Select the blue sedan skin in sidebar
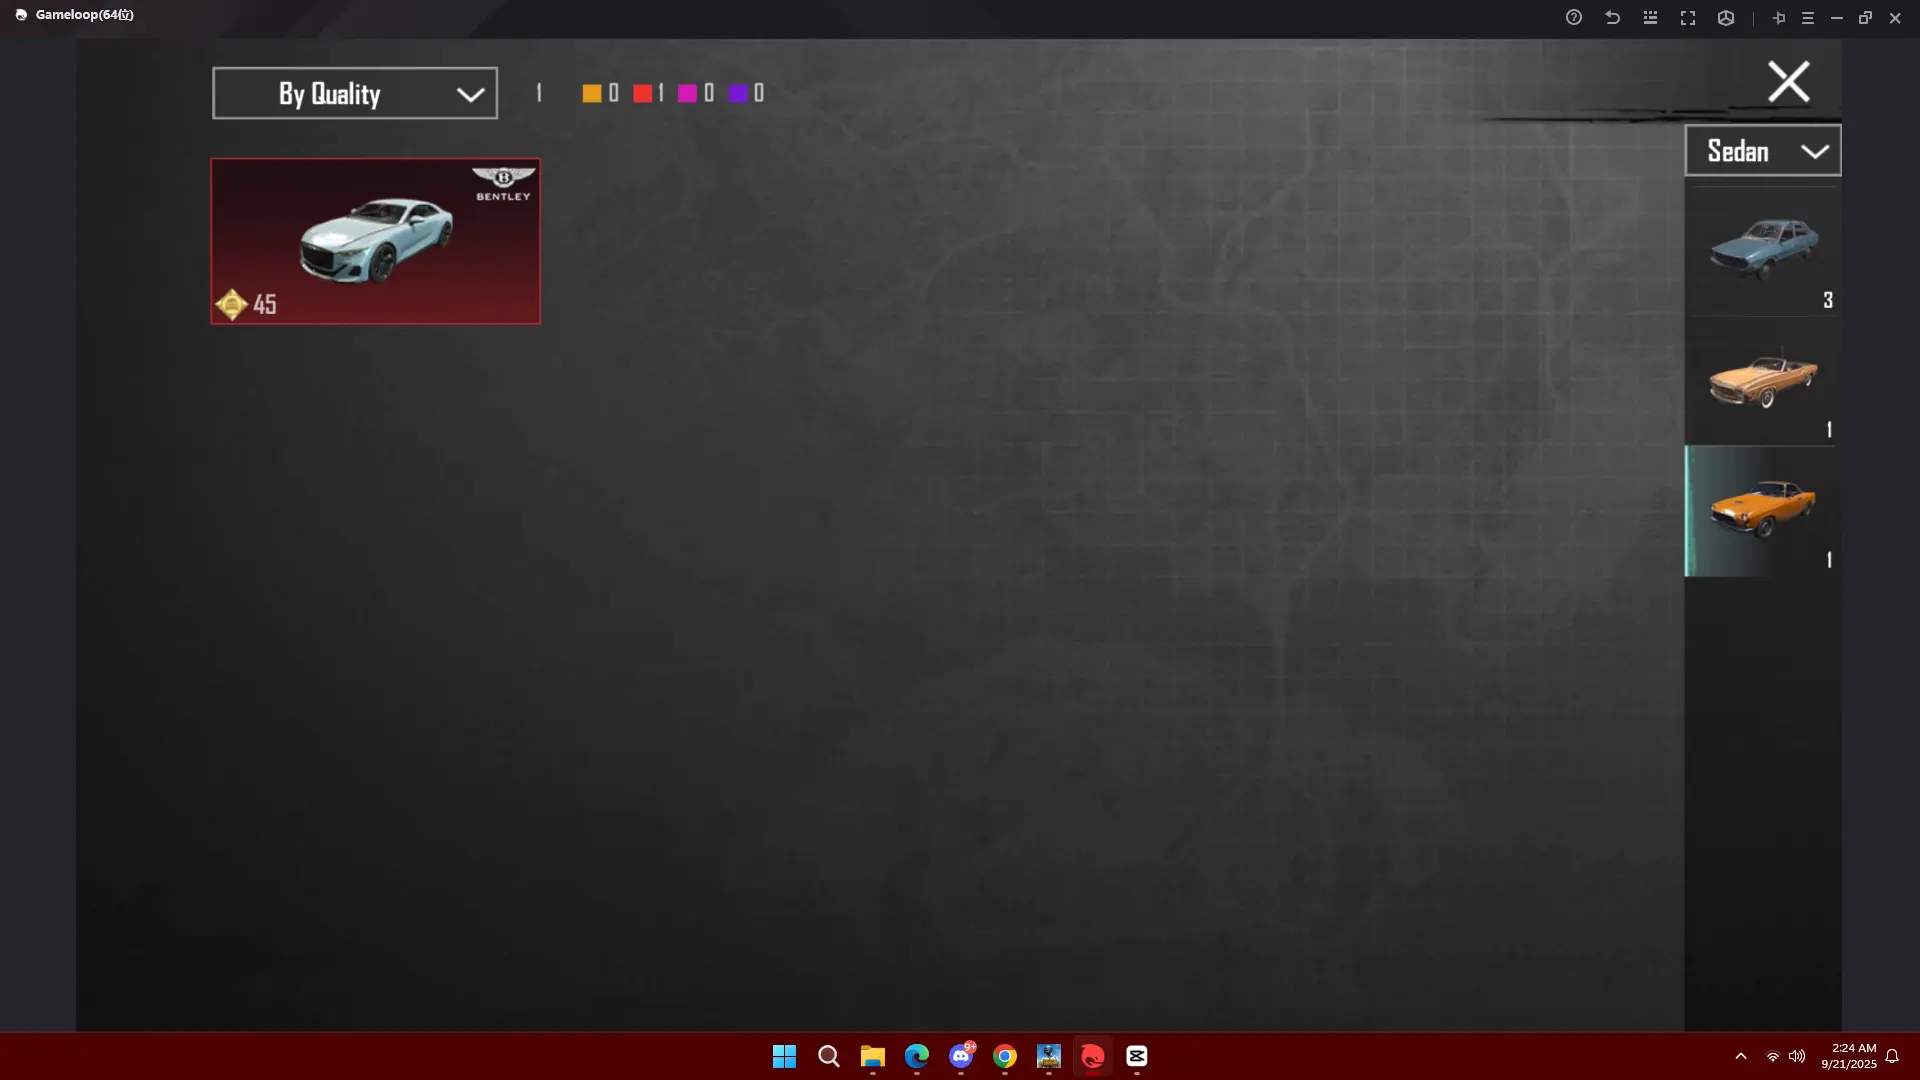 click(1762, 250)
